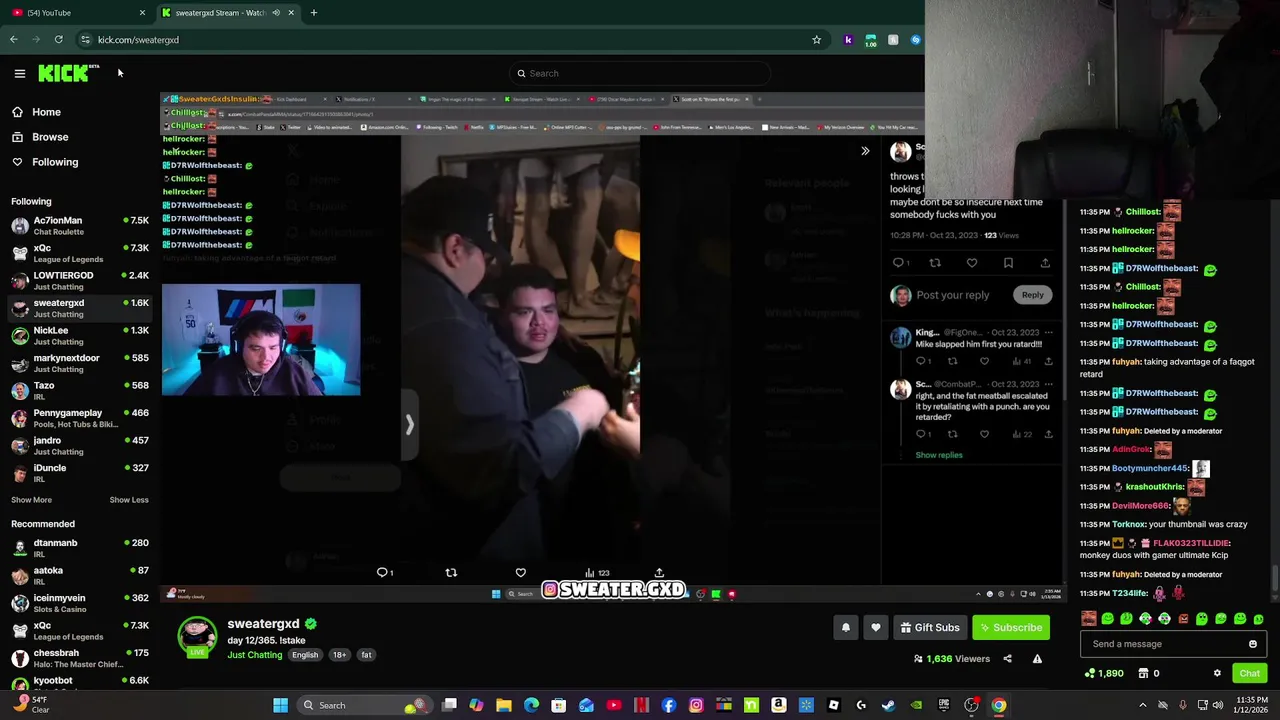Expand followed channels with Show More
Viewport: 1280px width, 720px height.
(31, 500)
